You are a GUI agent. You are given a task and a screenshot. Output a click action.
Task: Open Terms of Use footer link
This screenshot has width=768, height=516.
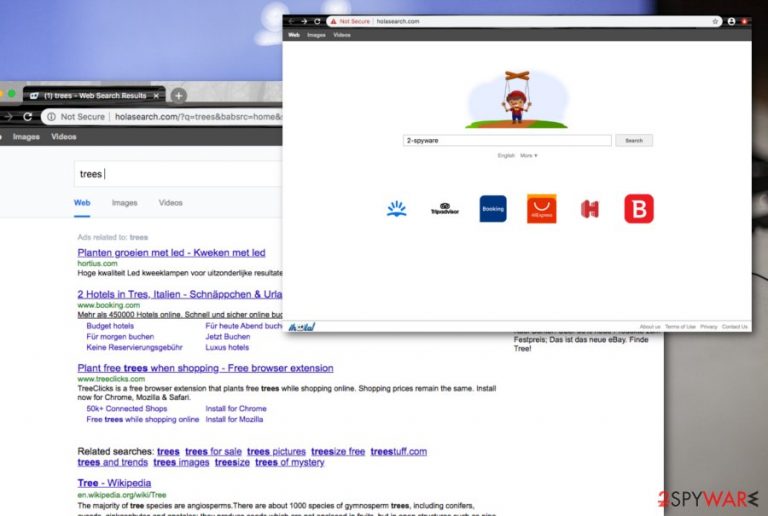tap(680, 327)
